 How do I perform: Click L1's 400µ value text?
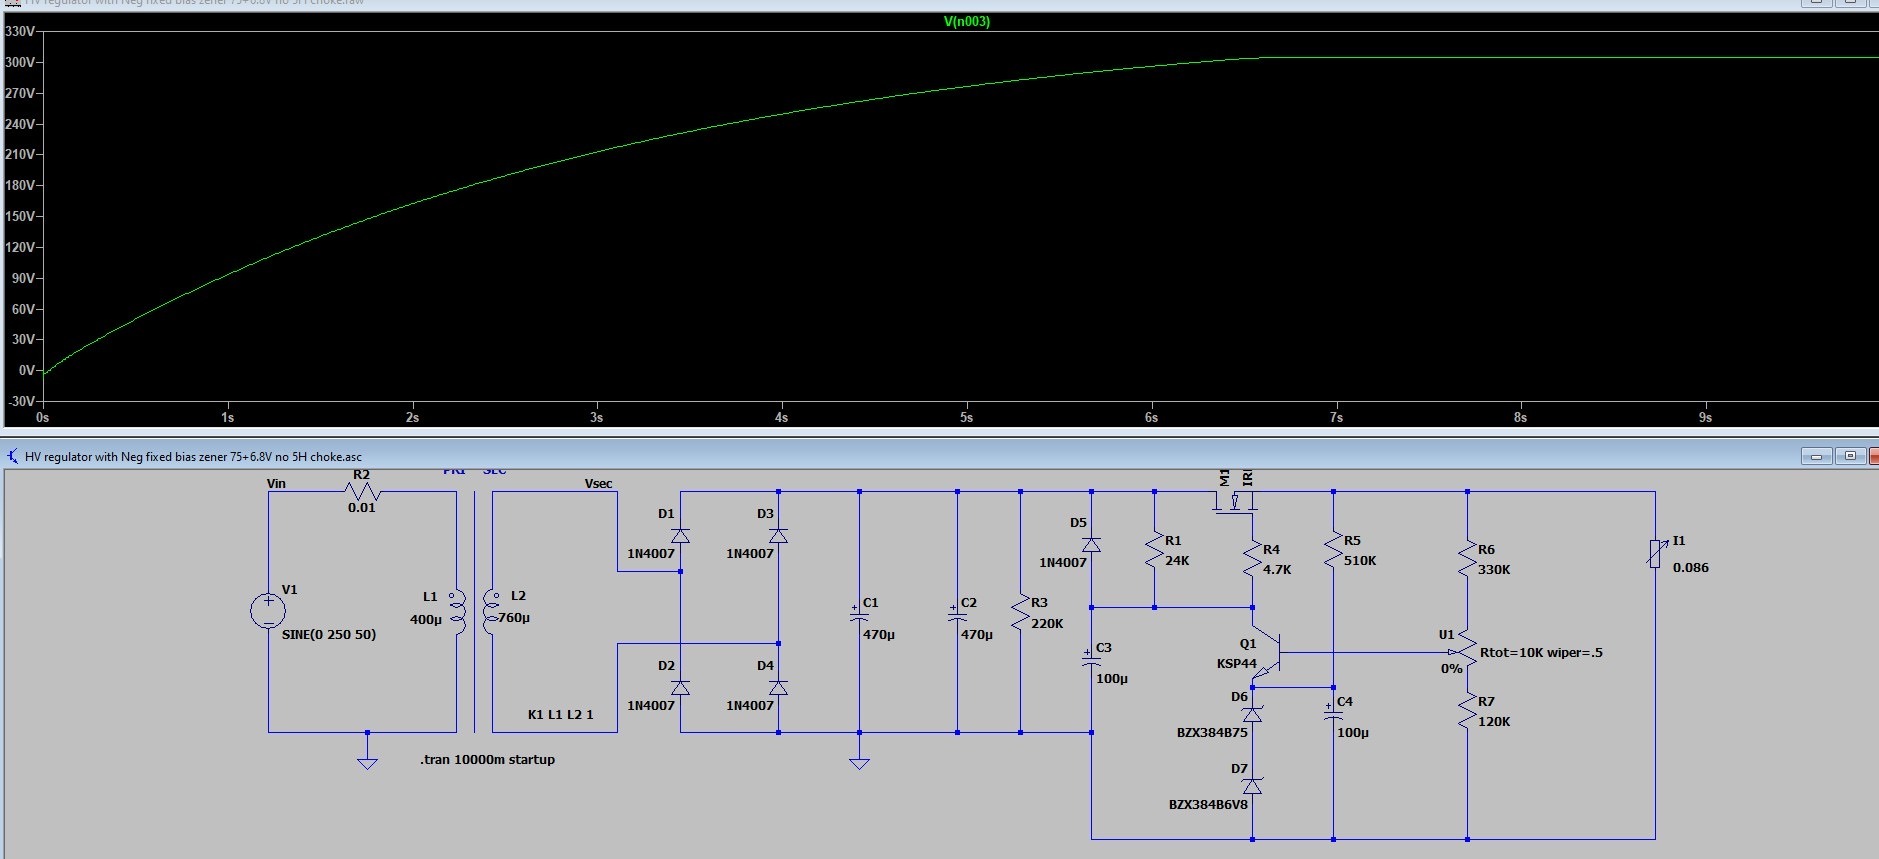click(425, 620)
